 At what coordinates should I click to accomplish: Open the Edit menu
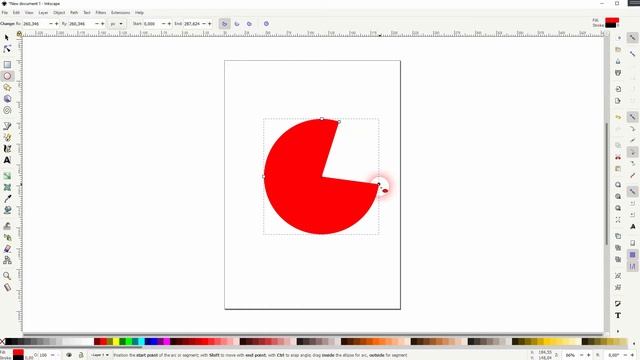16,13
